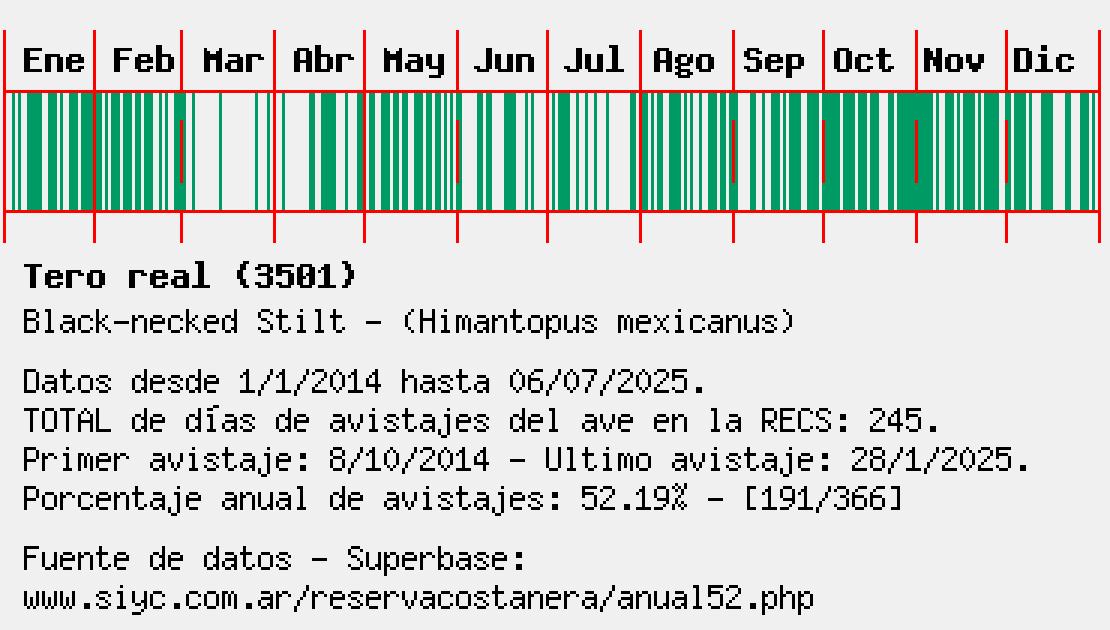Click the Ago month label
The height and width of the screenshot is (630, 1110).
pyautogui.click(x=683, y=62)
